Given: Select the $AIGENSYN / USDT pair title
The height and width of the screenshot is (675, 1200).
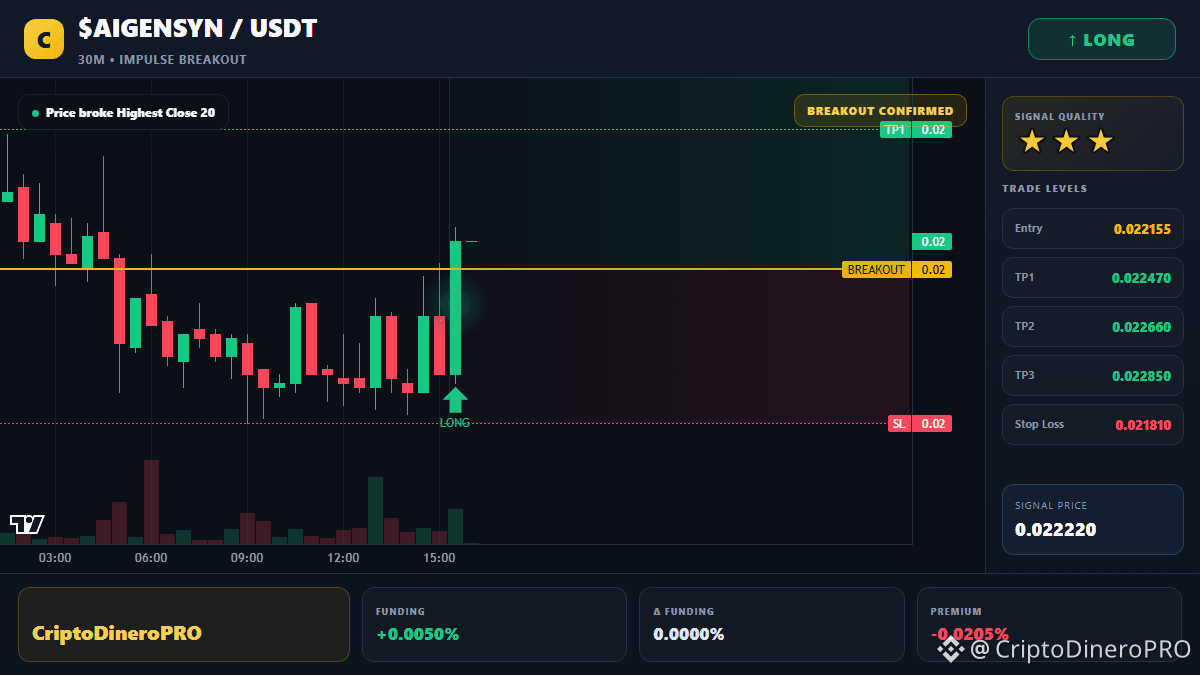Looking at the screenshot, I should (x=197, y=29).
